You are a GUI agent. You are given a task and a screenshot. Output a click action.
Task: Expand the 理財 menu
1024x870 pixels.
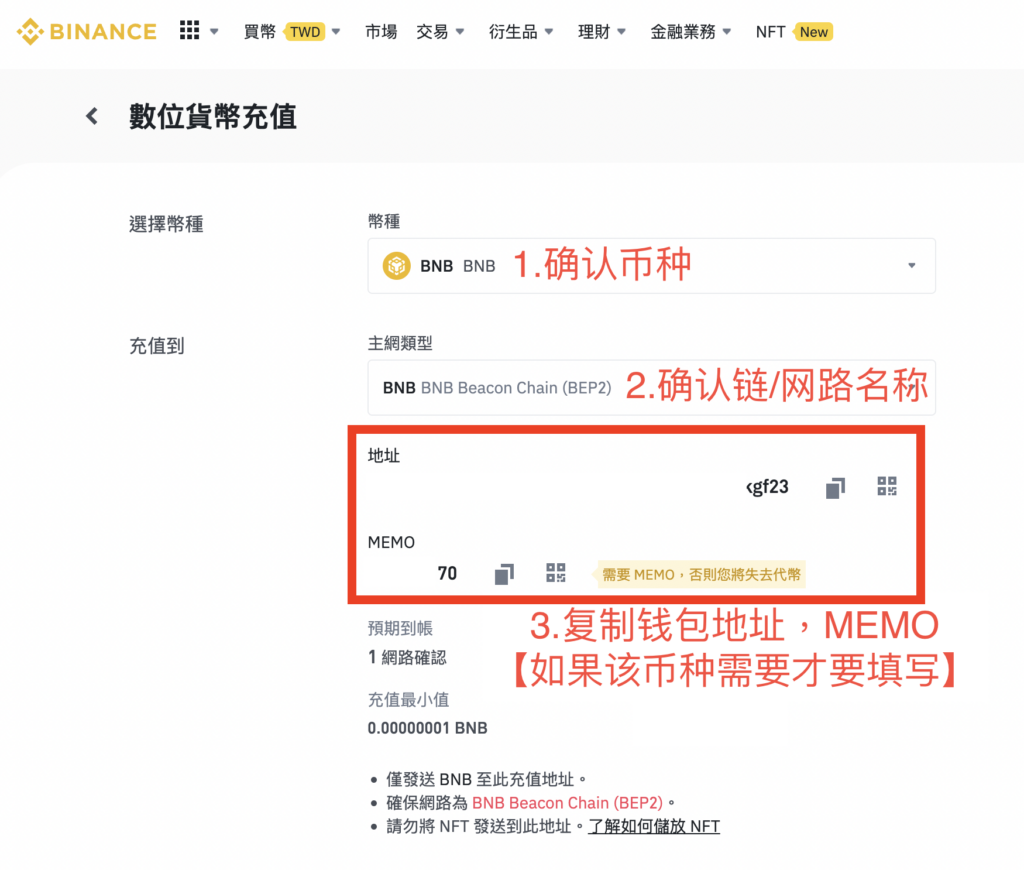[601, 31]
